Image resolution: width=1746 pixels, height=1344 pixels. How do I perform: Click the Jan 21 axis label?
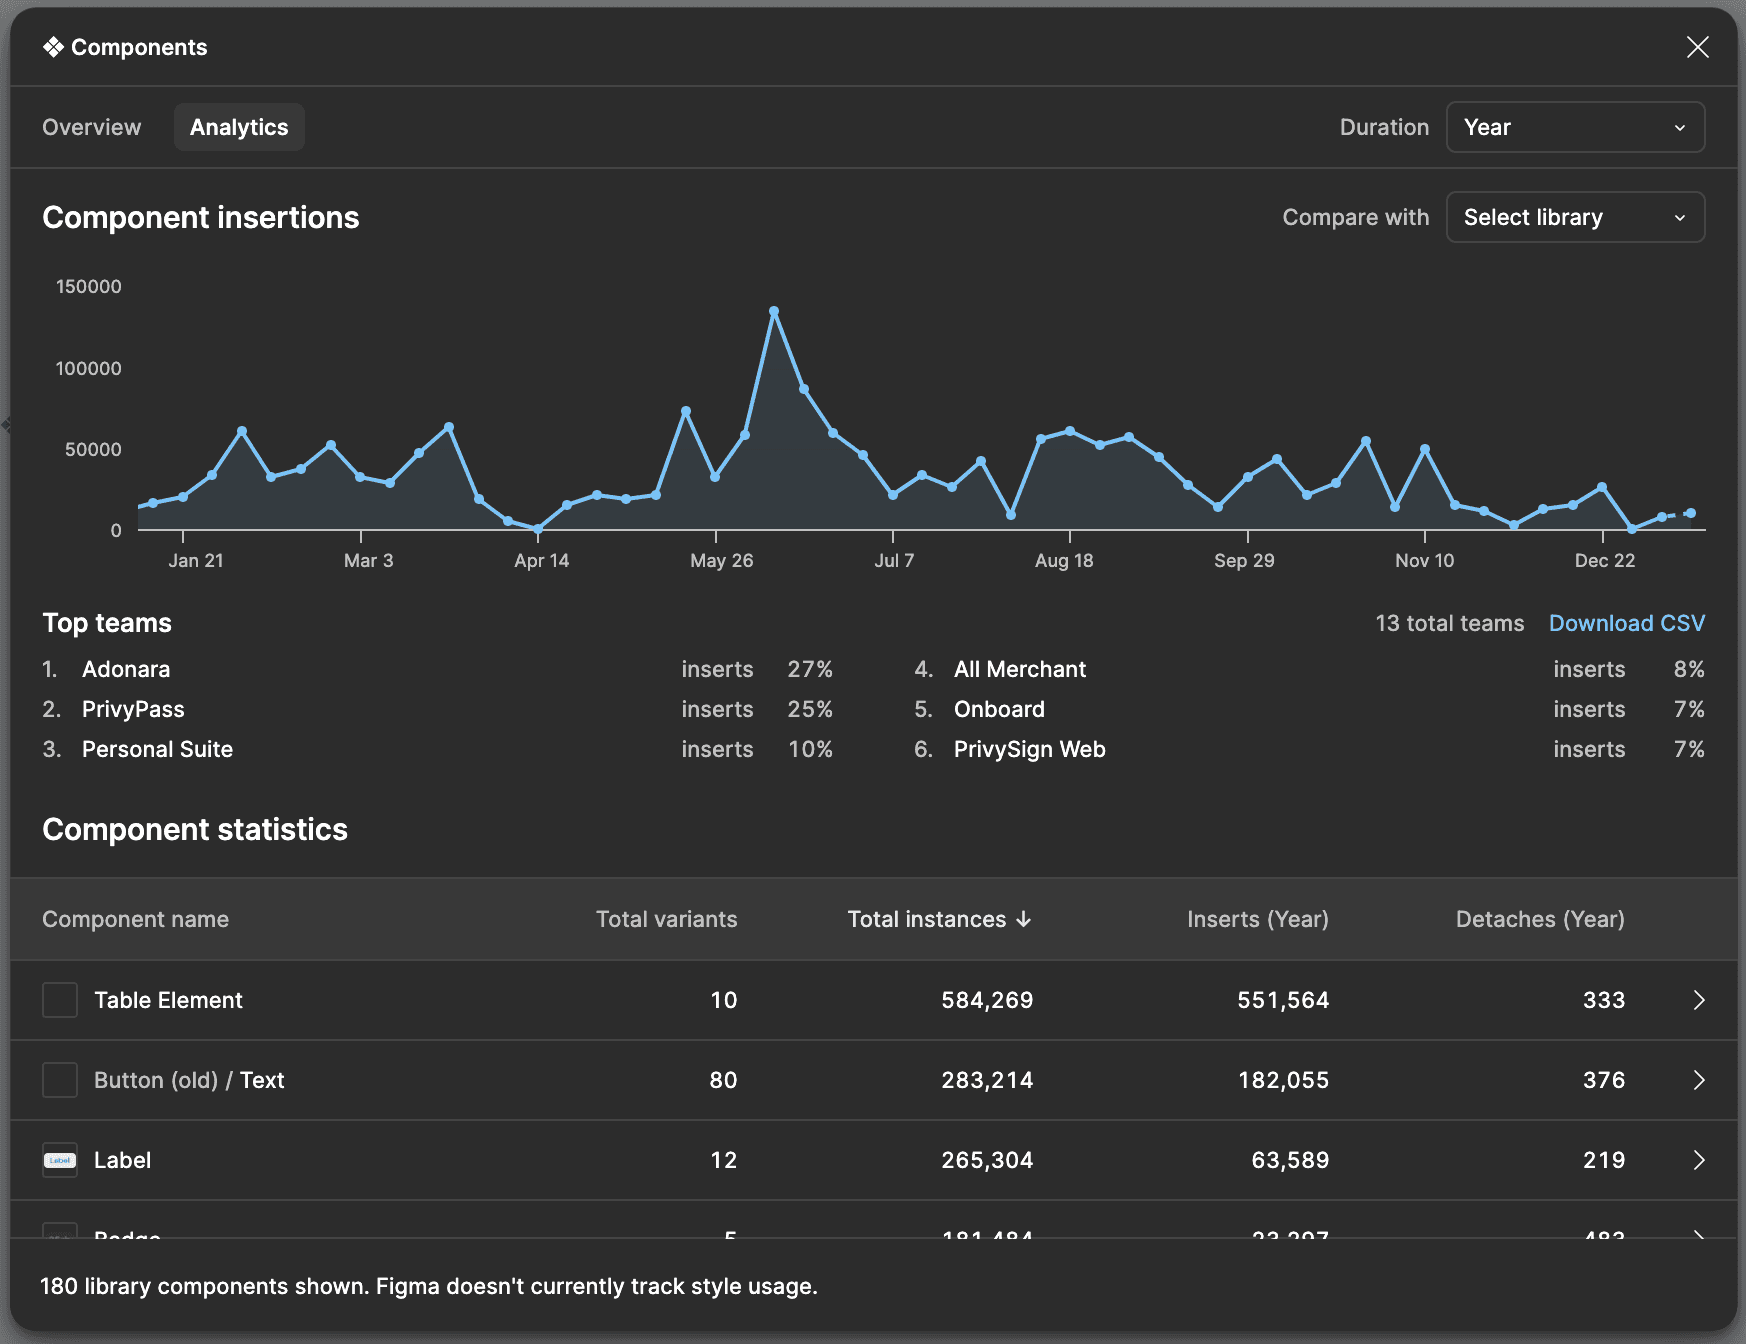point(196,560)
